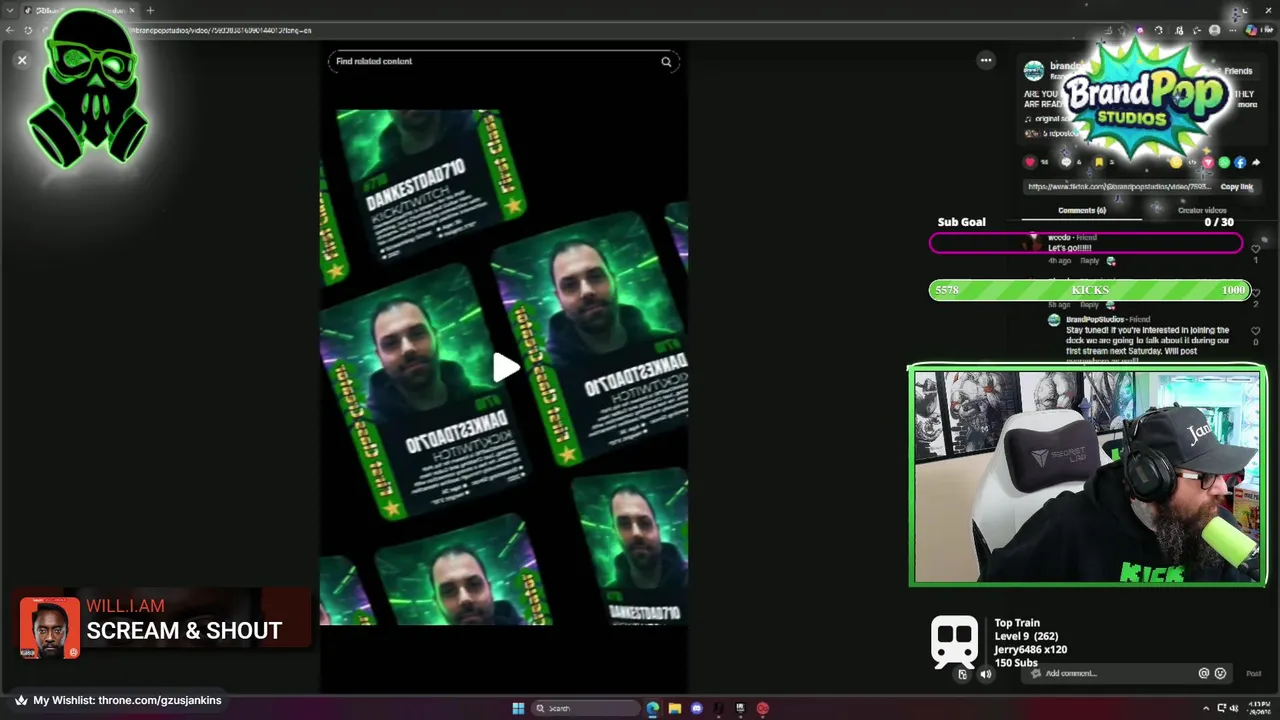Screen dimensions: 1280x720
Task: Click the icon left of the speaker button
Action: point(962,674)
